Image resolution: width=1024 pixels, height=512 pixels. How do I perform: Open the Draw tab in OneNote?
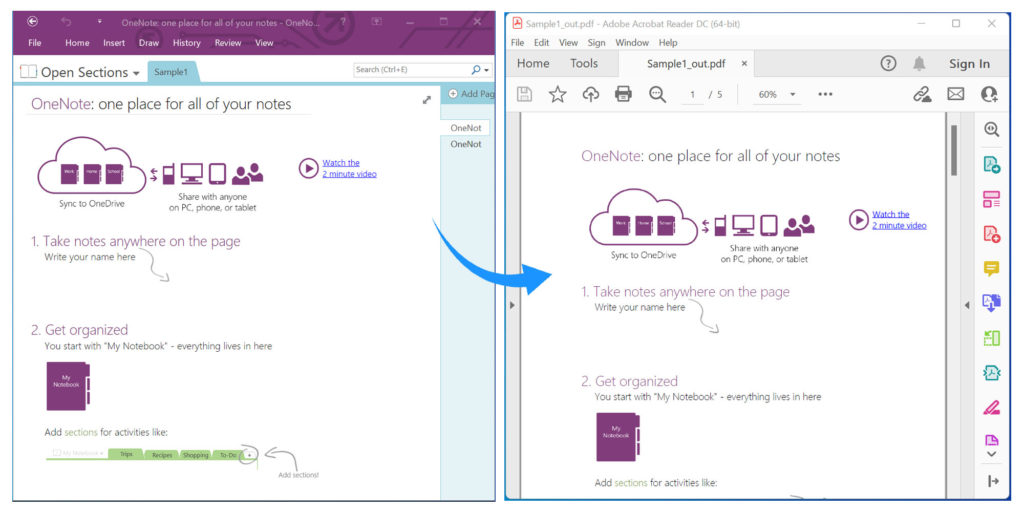pyautogui.click(x=149, y=43)
